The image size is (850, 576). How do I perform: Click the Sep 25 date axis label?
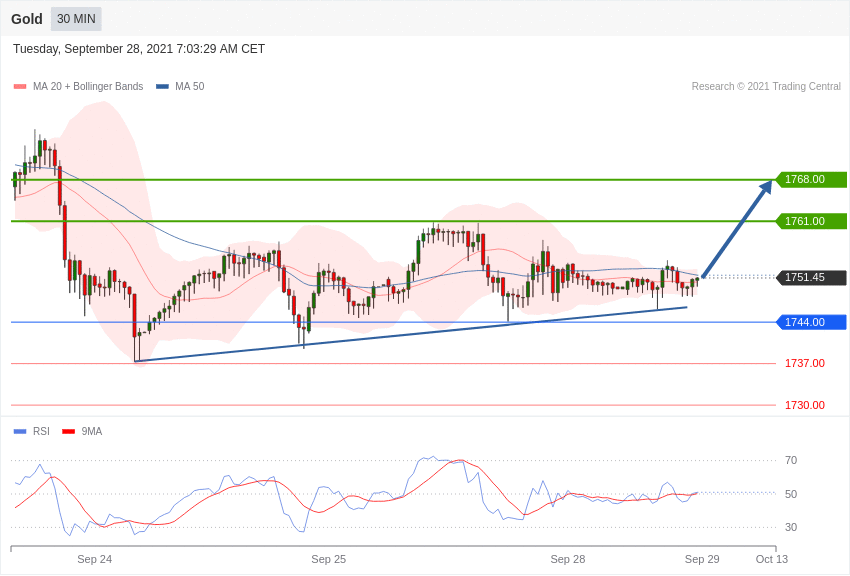pyautogui.click(x=329, y=559)
